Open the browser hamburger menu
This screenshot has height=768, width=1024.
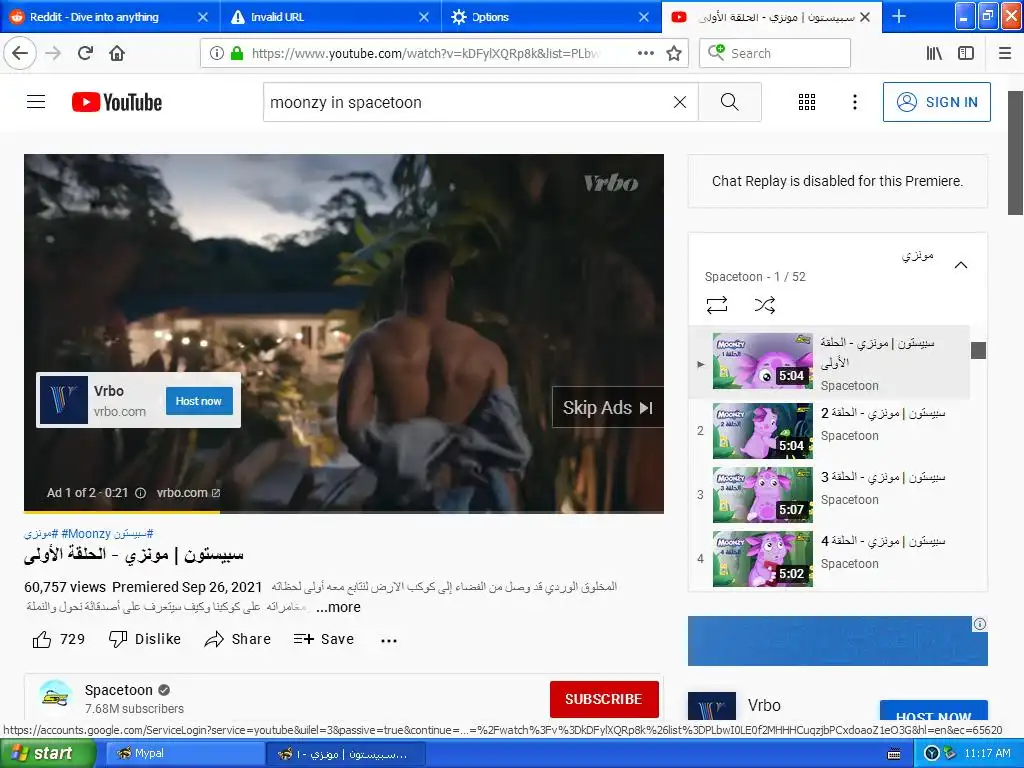tap(1005, 53)
